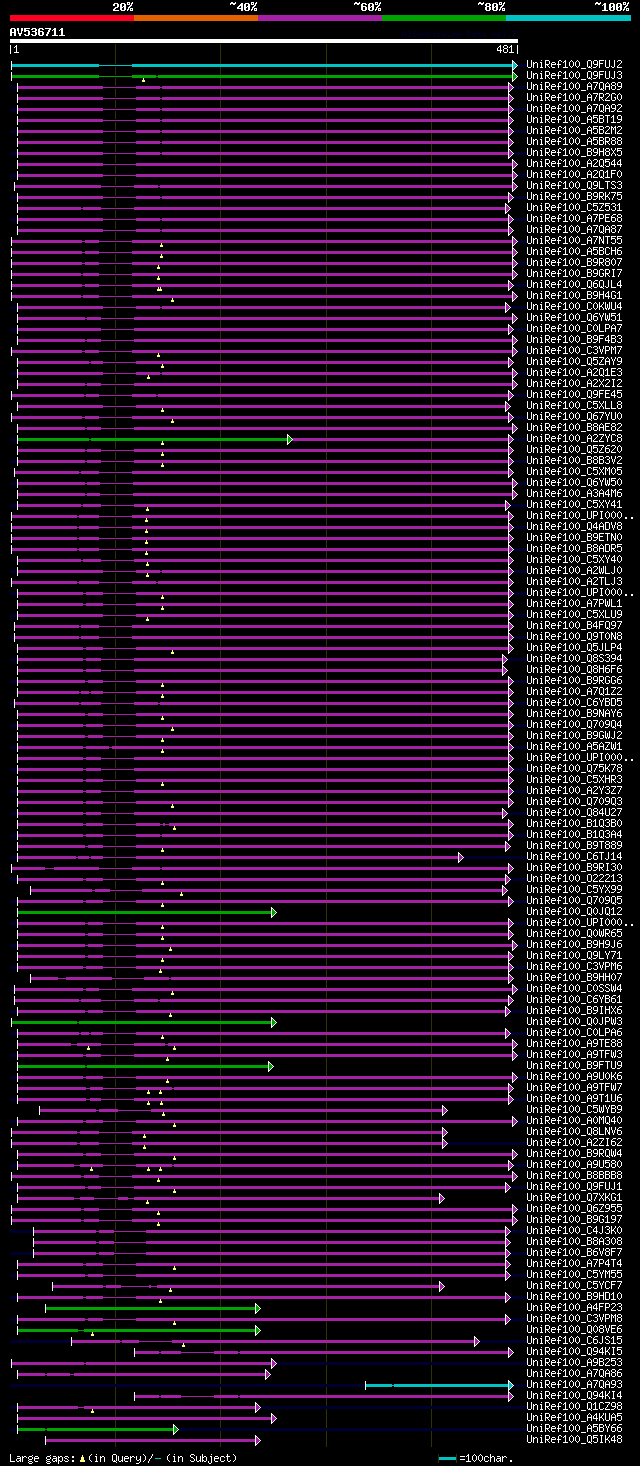The width and height of the screenshot is (640, 1466).
Task: Click the cyan alignment segment for A7QA93
Action: (441, 1385)
